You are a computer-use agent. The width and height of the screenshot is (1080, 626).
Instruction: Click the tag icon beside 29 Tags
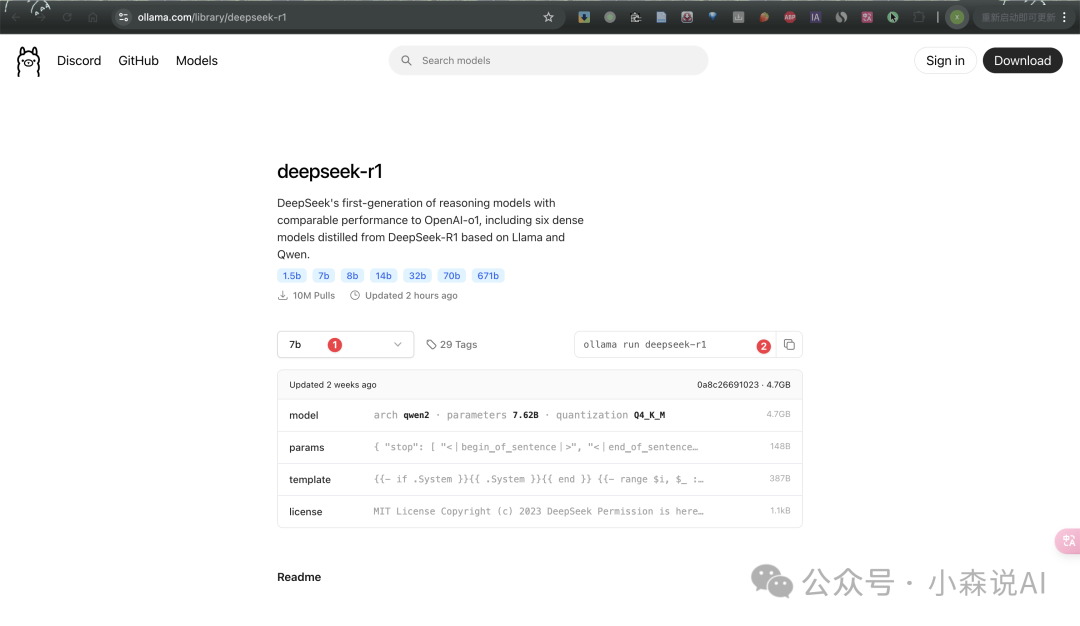pos(431,344)
